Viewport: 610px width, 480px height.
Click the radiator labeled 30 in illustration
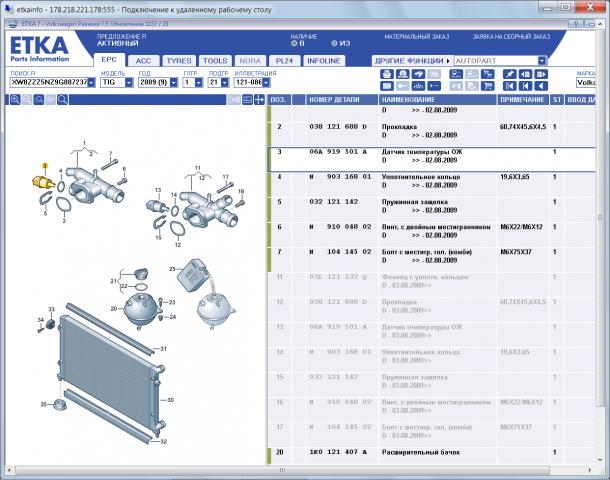(x=111, y=373)
